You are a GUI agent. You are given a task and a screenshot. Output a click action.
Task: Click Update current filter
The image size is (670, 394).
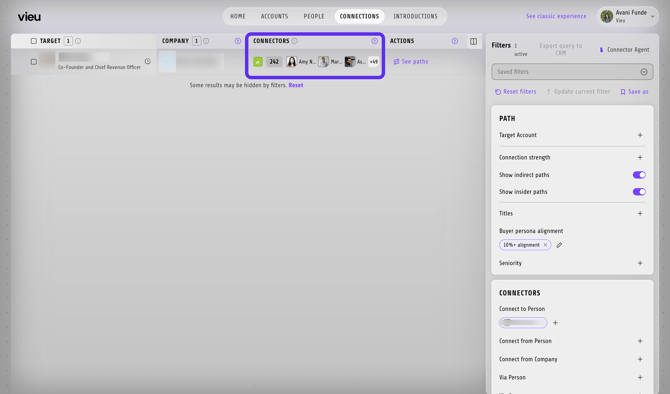[x=578, y=91]
